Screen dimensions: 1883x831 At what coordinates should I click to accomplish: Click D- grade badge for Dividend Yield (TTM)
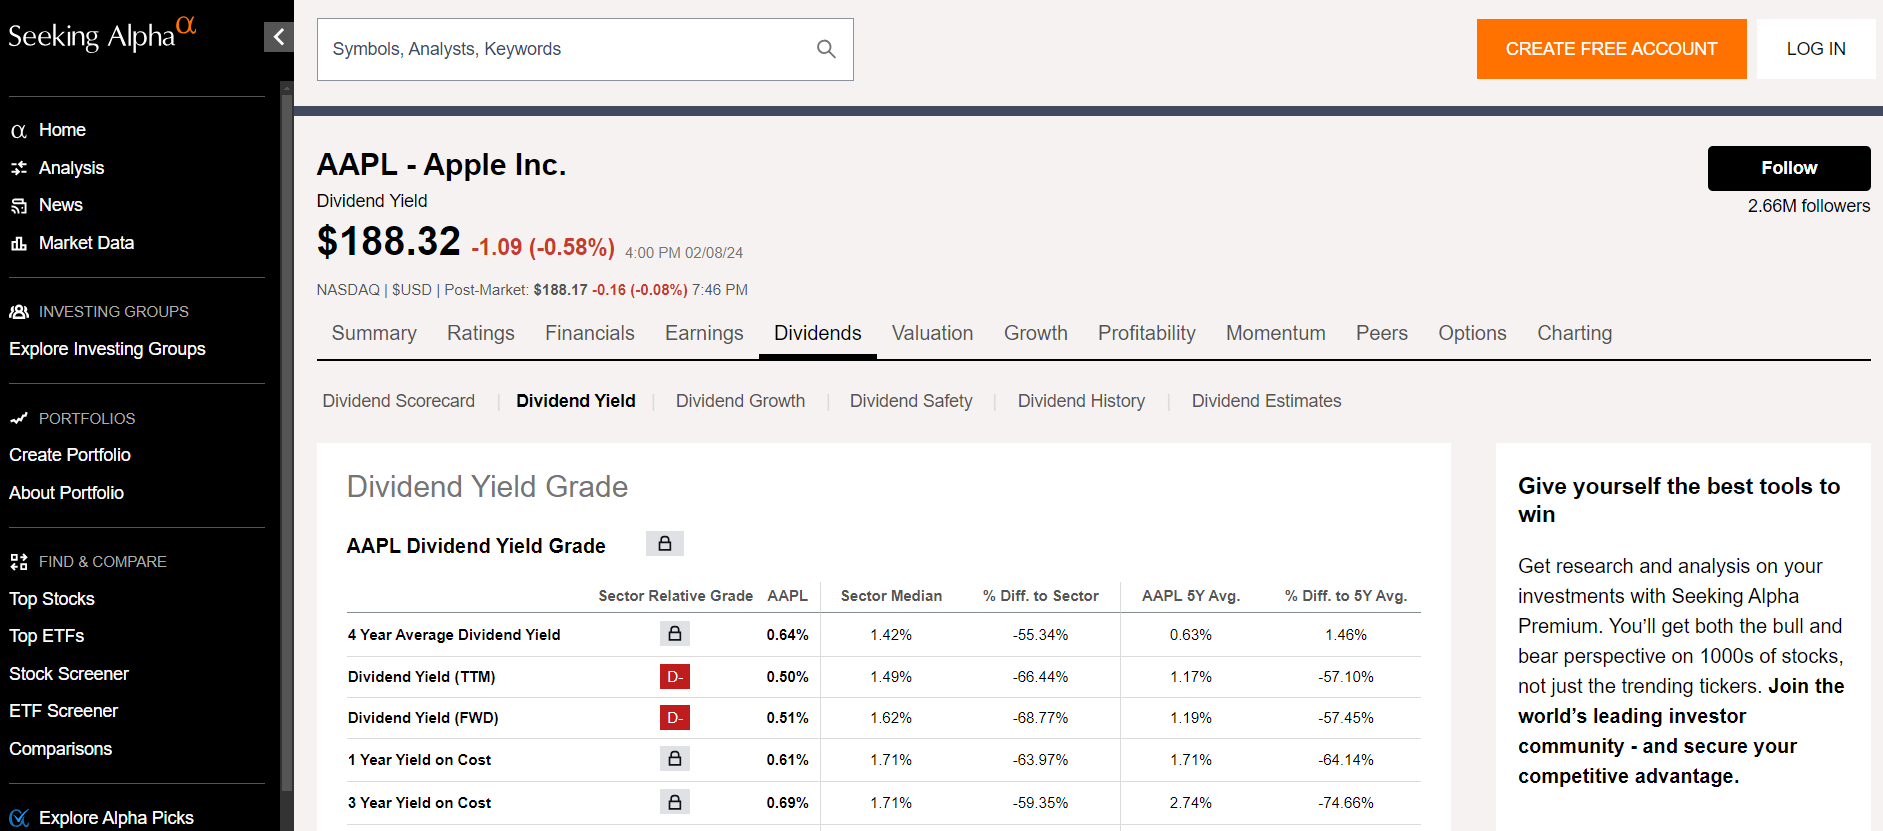tap(675, 677)
